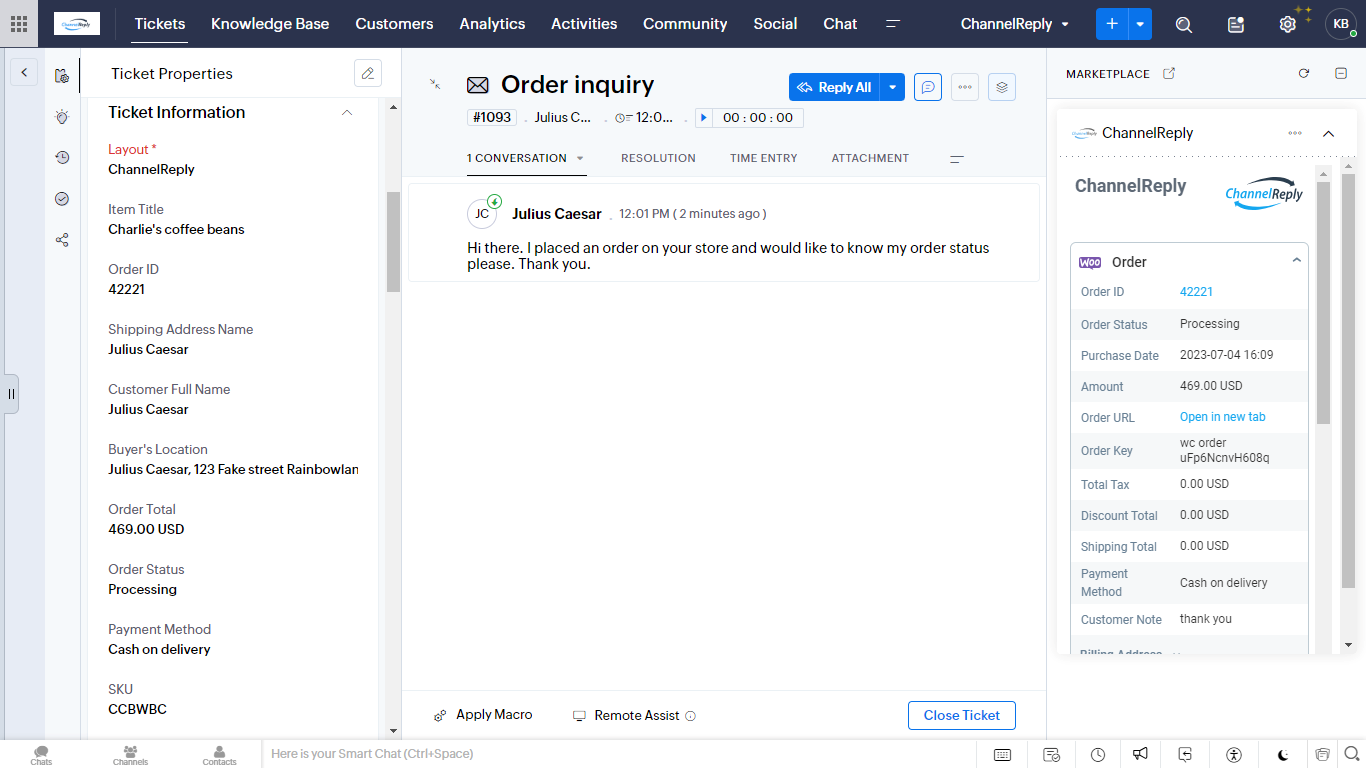Screen dimensions: 1366x768
Task: Toggle night mode moon icon in bottom bar
Action: point(1284,755)
